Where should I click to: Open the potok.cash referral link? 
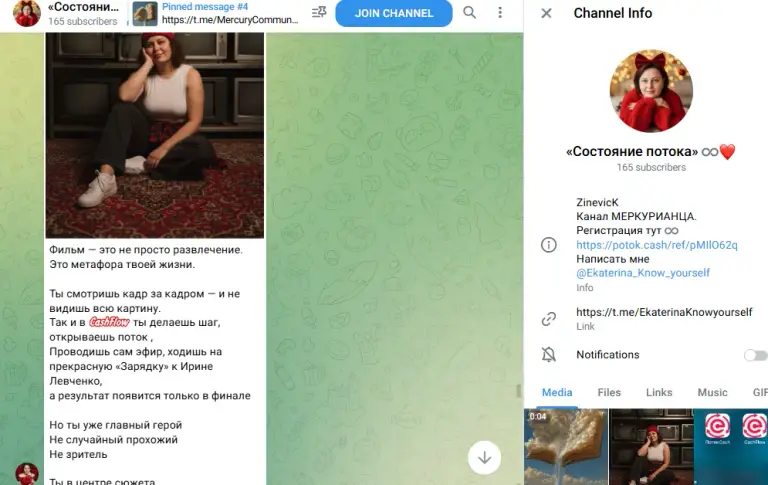(656, 245)
